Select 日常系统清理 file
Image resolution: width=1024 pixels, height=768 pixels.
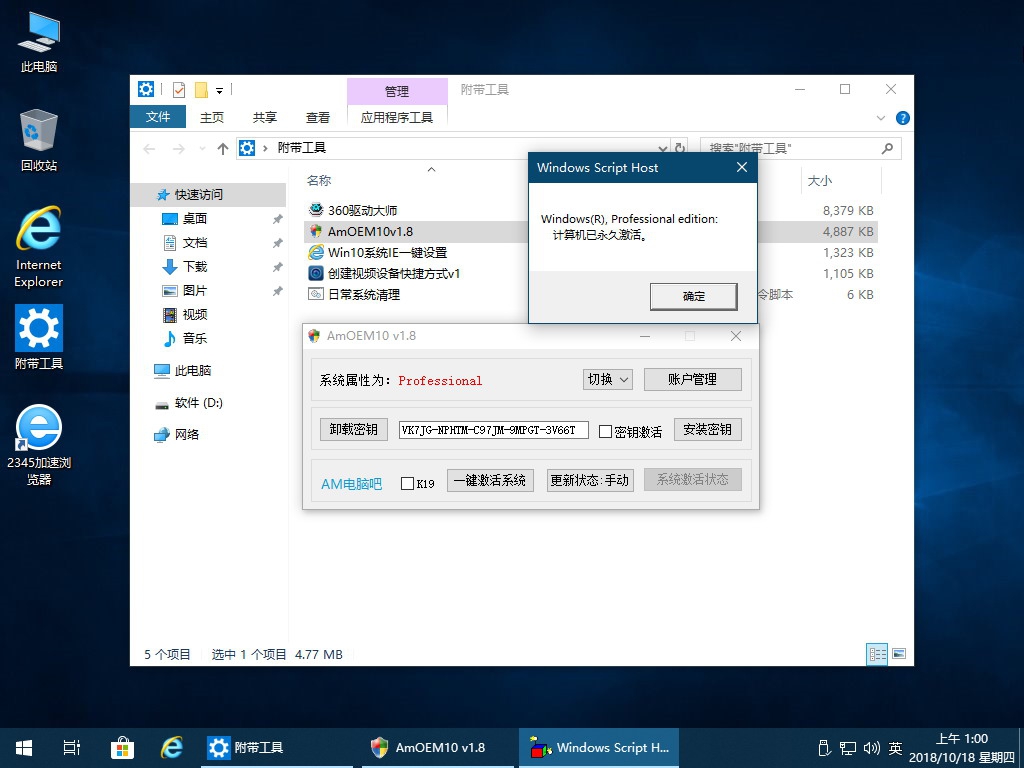pyautogui.click(x=364, y=295)
